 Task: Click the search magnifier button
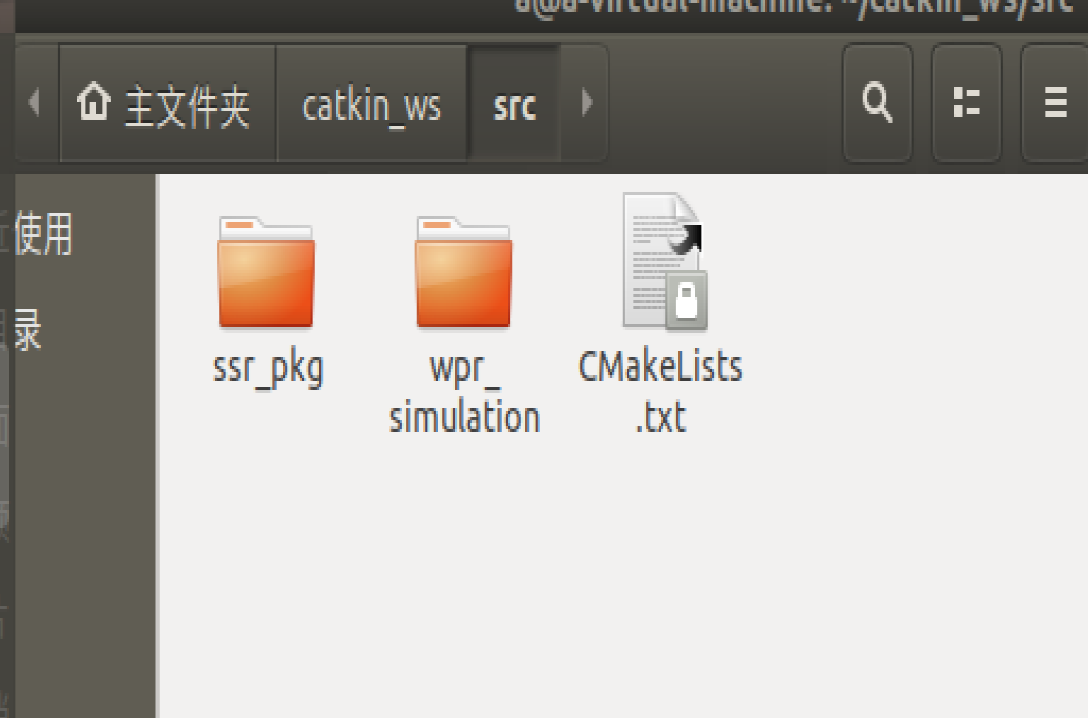(877, 103)
